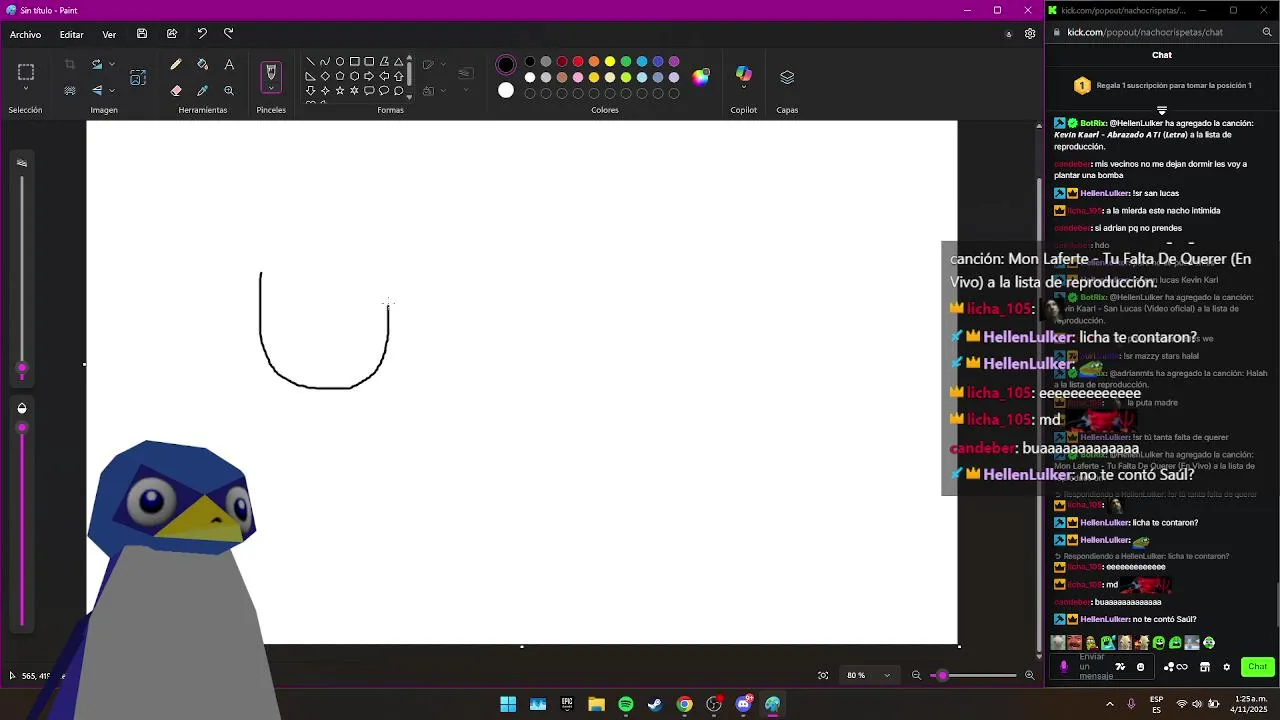Open Paint settings gear
The width and height of the screenshot is (1280, 720).
click(x=1030, y=34)
